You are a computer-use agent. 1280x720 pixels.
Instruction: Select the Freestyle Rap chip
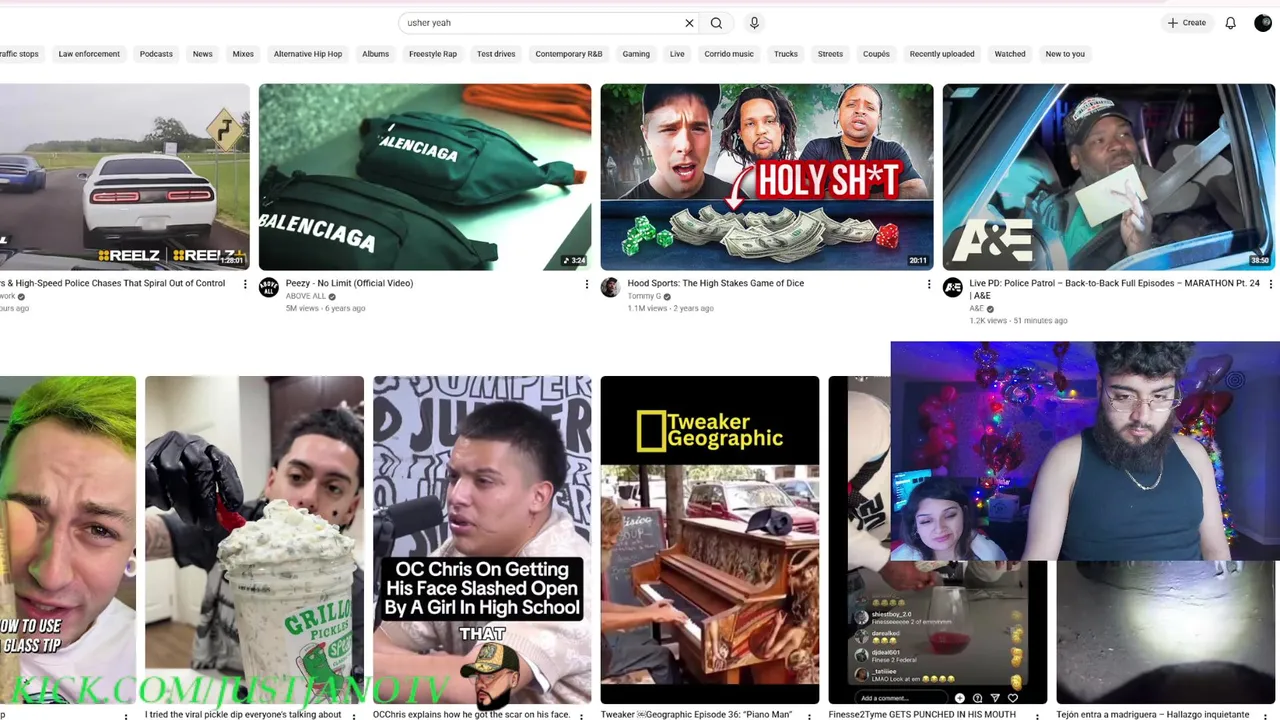[x=433, y=54]
